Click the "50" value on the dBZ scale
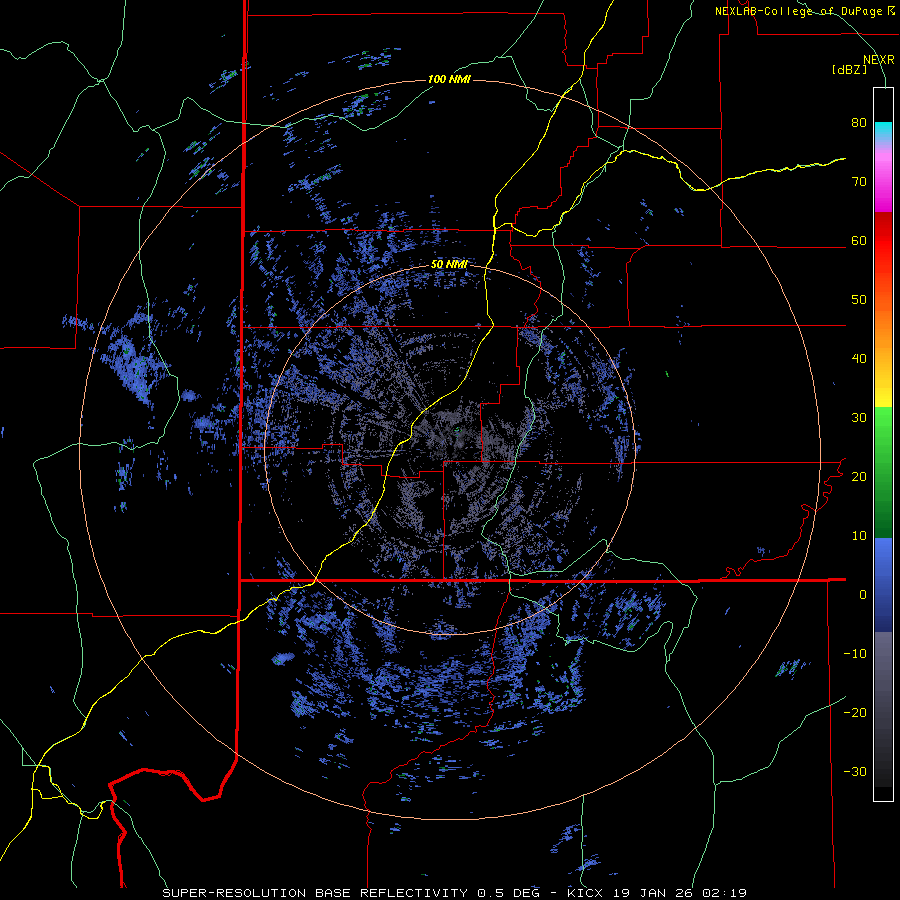 tap(859, 300)
